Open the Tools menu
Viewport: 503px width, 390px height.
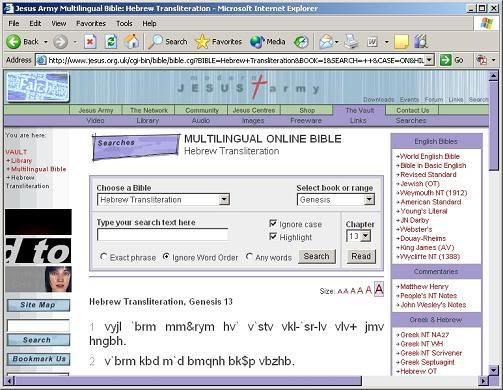(124, 23)
